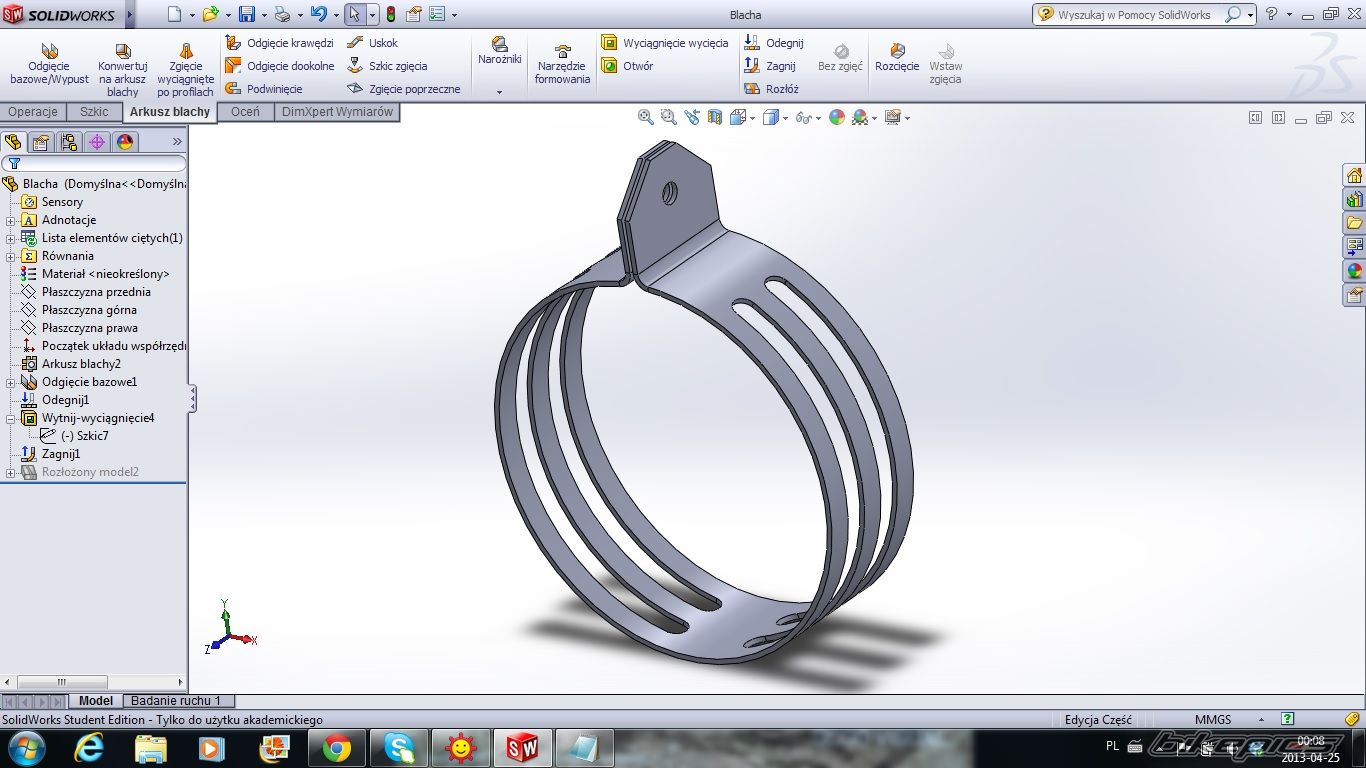This screenshot has width=1366, height=768.
Task: Open the Appearances tab in task pane
Action: pos(1354,271)
